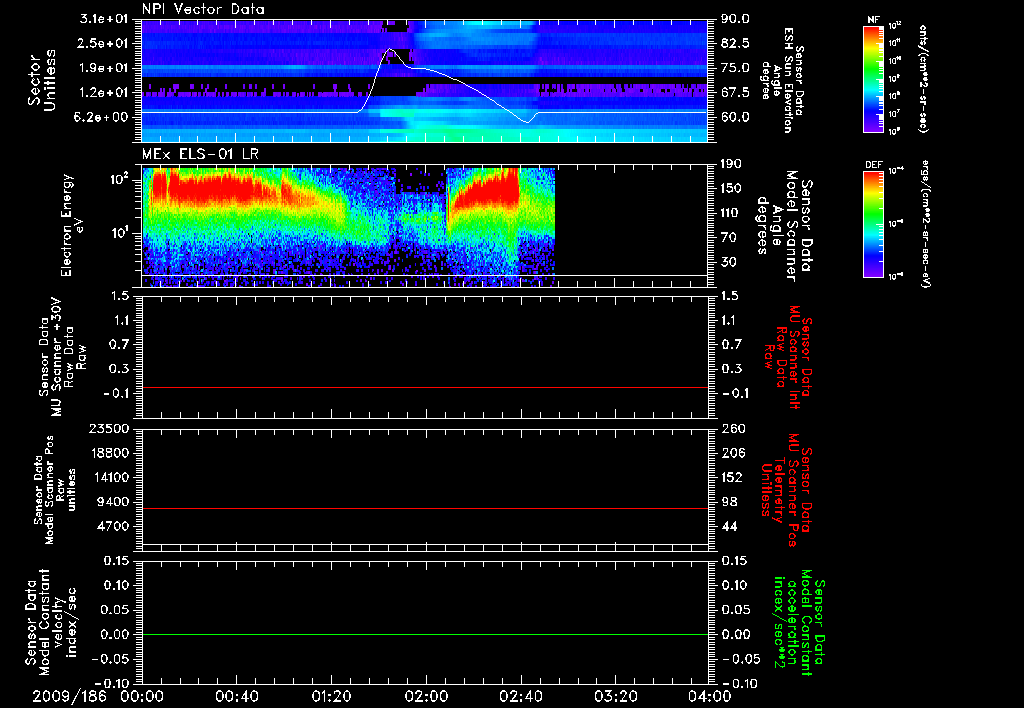Viewport: 1024px width, 708px height.
Task: Click the '04:00' time axis label
Action: pos(709,697)
